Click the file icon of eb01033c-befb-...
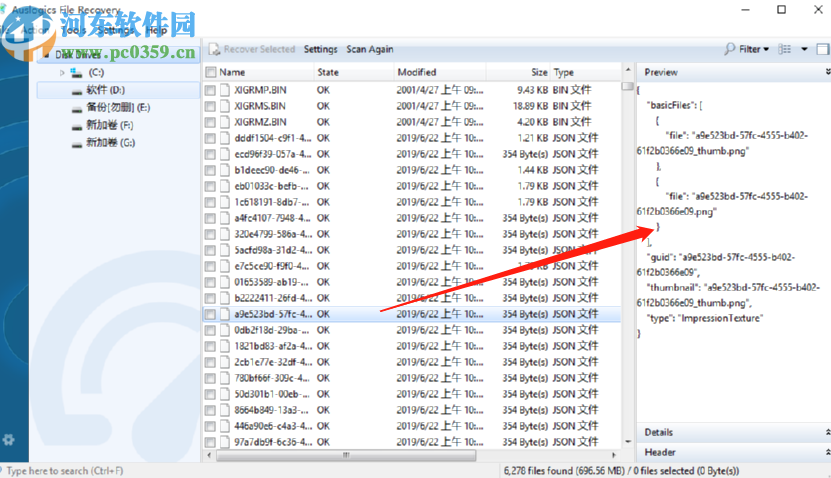The image size is (831, 478). click(x=225, y=186)
